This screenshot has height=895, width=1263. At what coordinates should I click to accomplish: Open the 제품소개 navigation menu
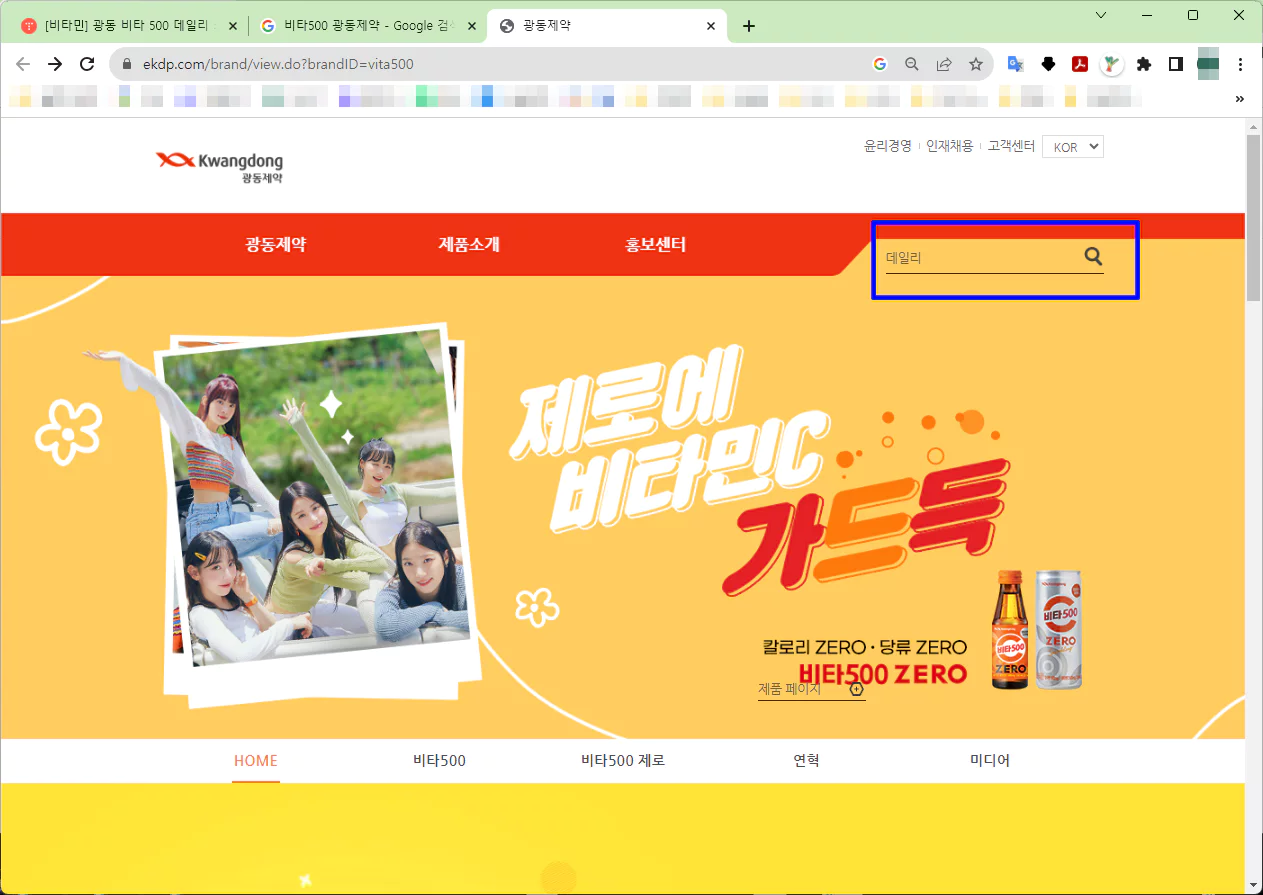click(468, 245)
